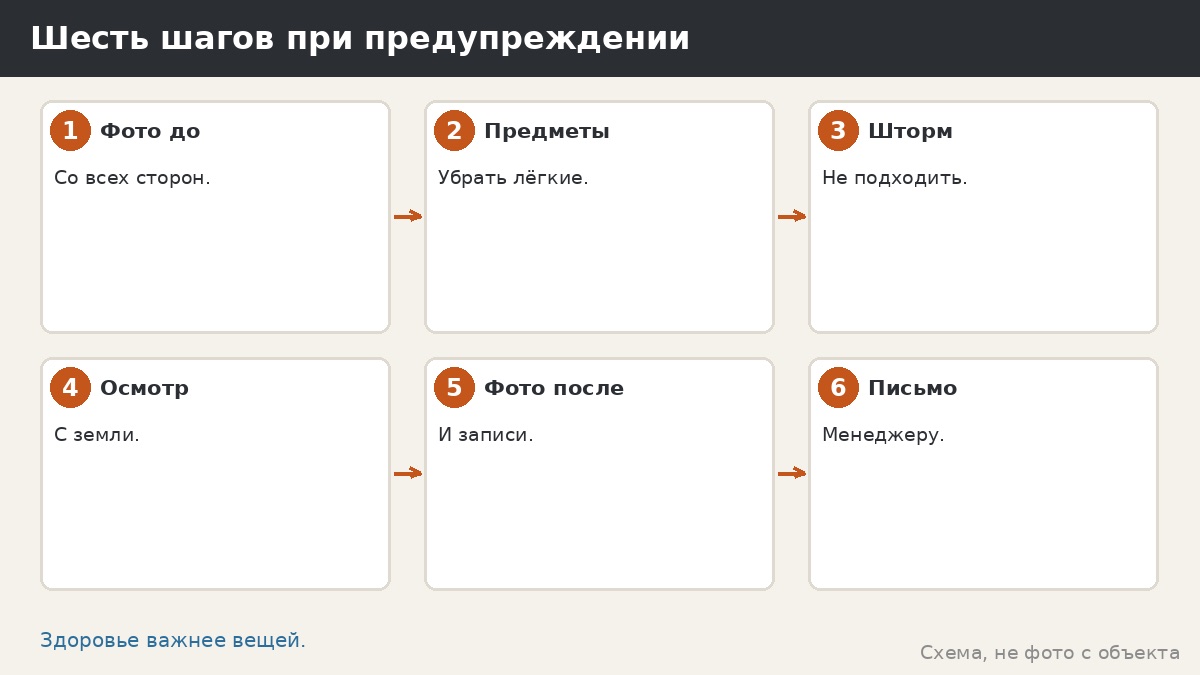Screen dimensions: 1200x675
Task: Select the heading 'Фото до'
Action: (150, 131)
